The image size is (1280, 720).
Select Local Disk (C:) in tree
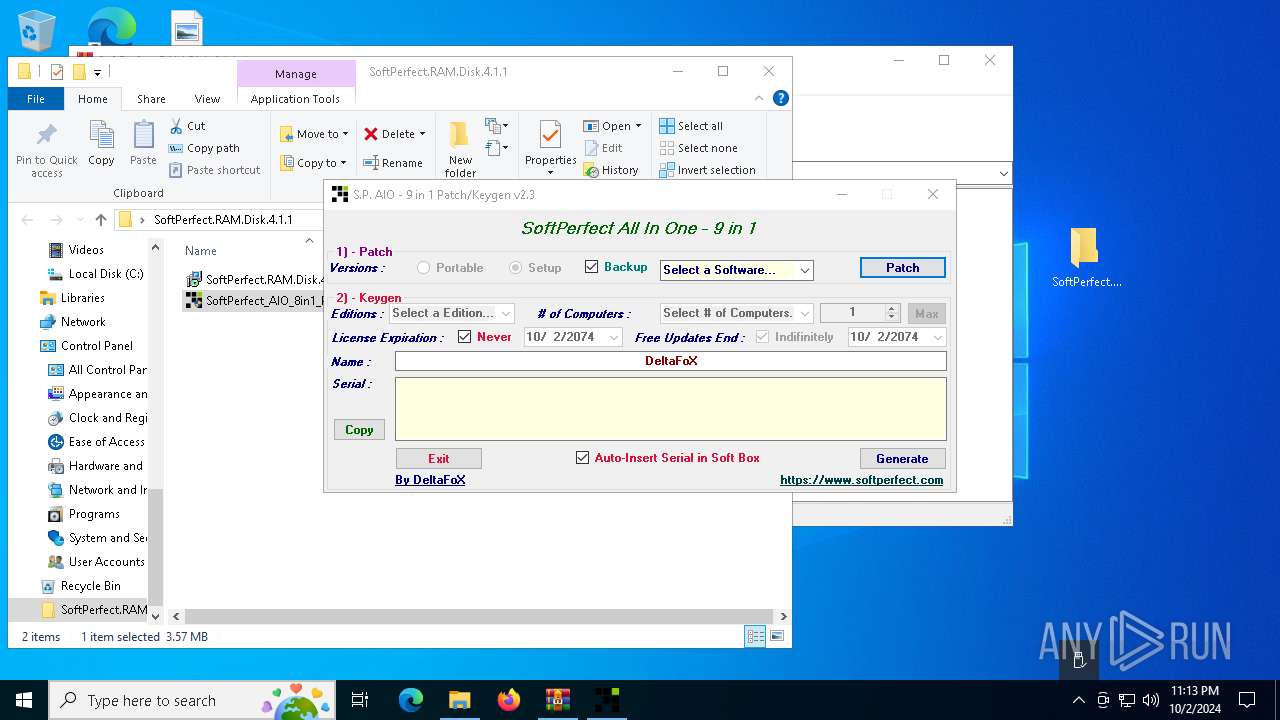click(x=96, y=274)
